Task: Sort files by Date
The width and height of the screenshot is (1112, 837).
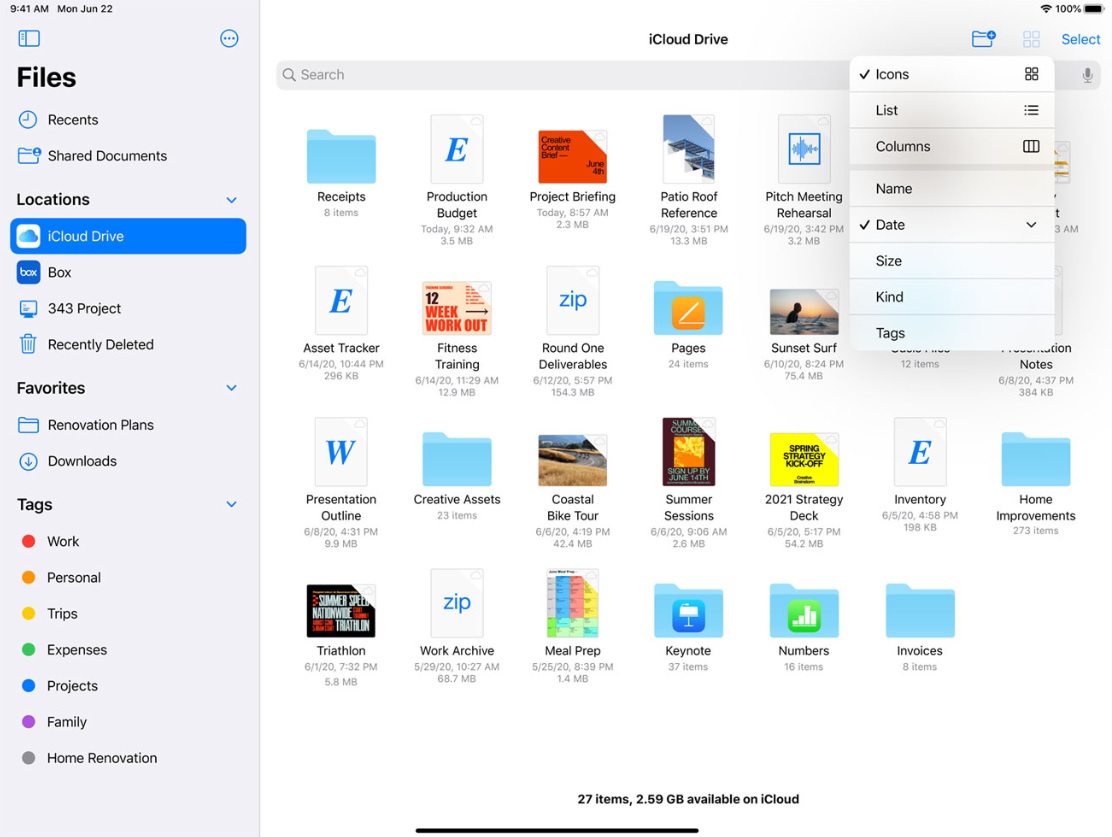Action: [x=951, y=225]
